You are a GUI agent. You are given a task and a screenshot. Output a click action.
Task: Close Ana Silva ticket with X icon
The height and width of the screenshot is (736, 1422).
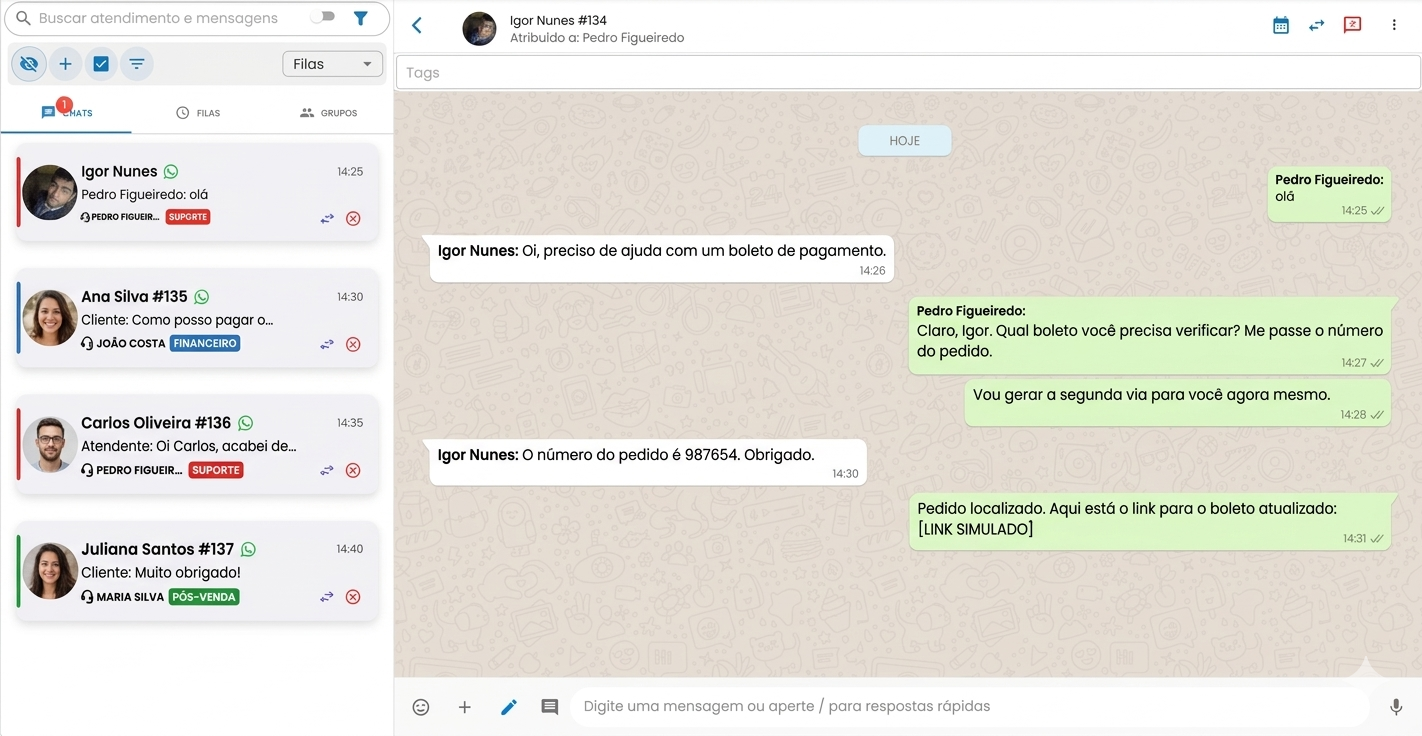(353, 344)
